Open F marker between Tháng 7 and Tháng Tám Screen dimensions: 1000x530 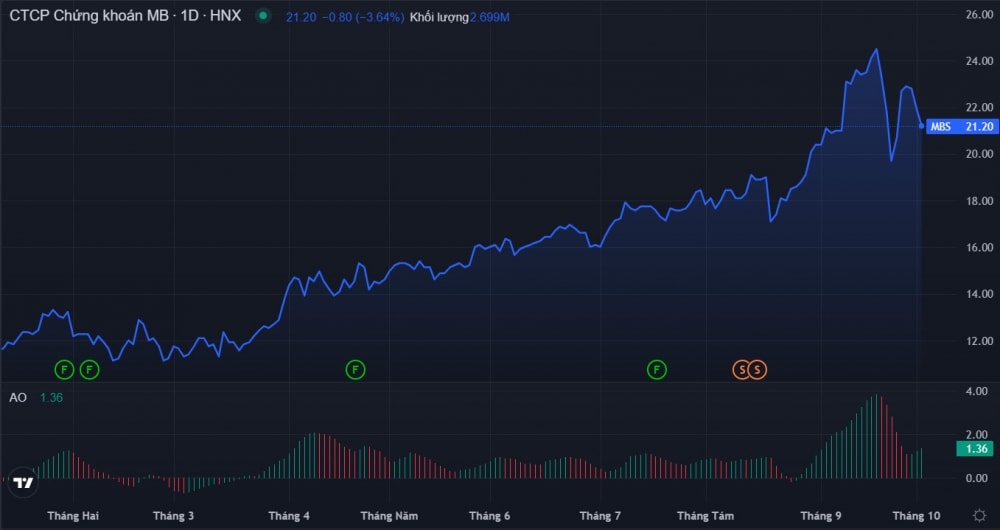[657, 369]
